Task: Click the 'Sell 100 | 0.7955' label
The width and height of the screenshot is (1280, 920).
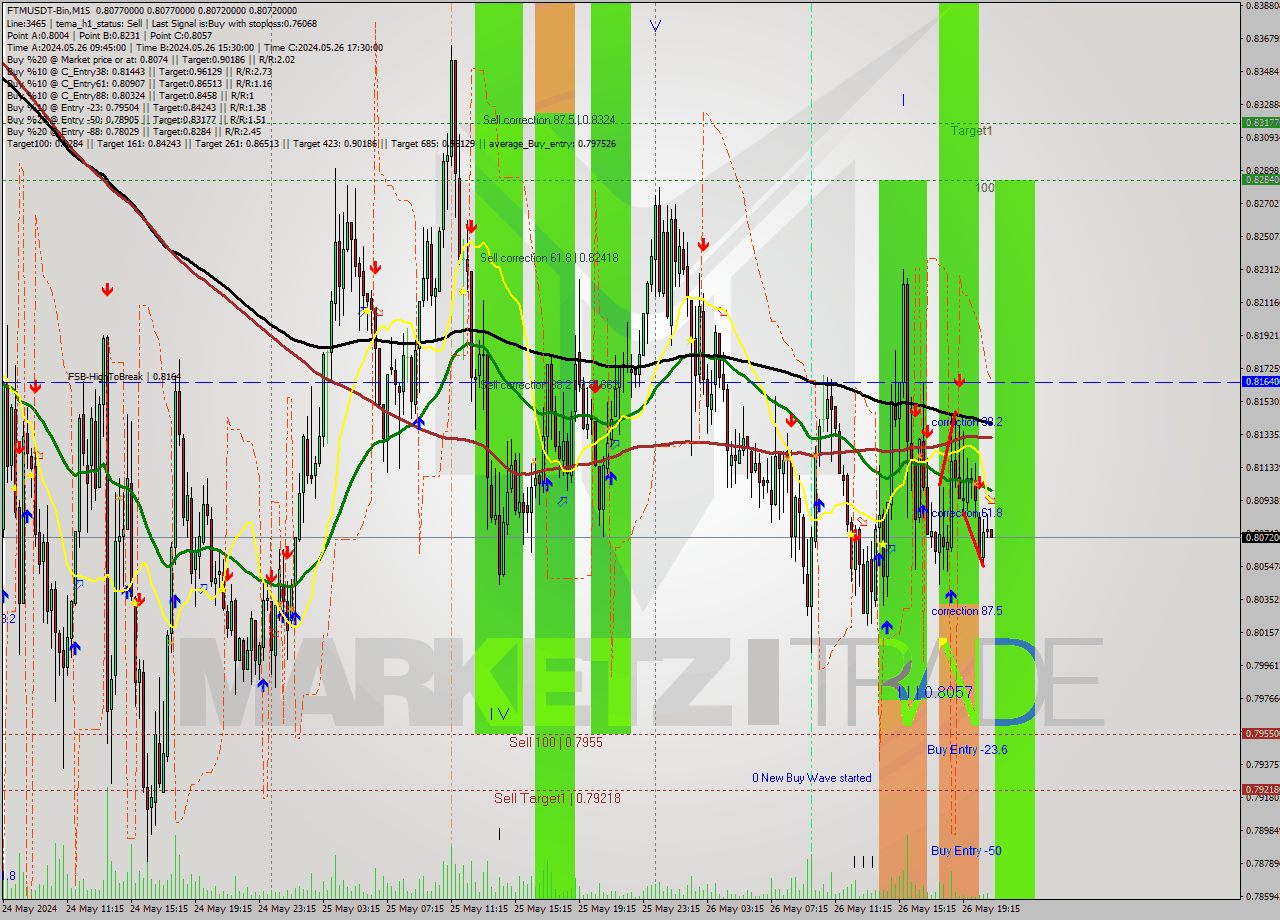Action: 556,743
